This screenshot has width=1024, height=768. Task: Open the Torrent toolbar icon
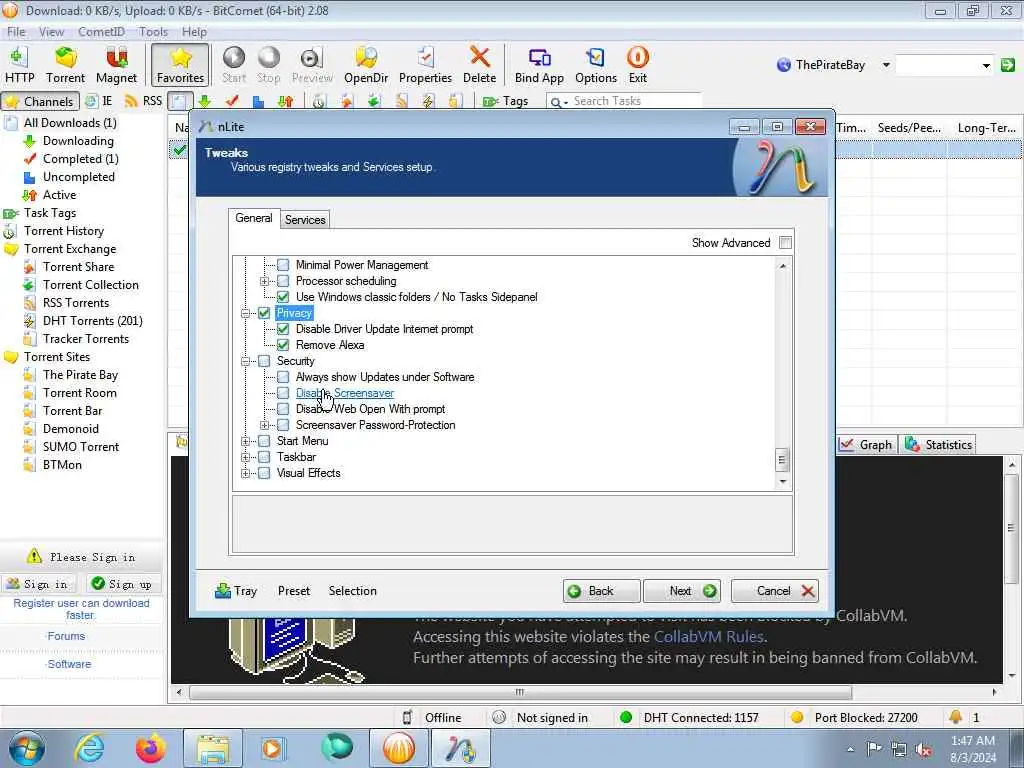[65, 65]
